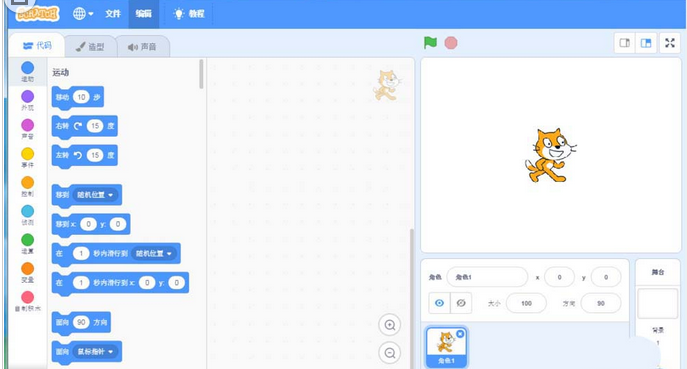Screen dimensions: 687x369
Task: Open the 教程 tutorials button
Action: point(189,14)
